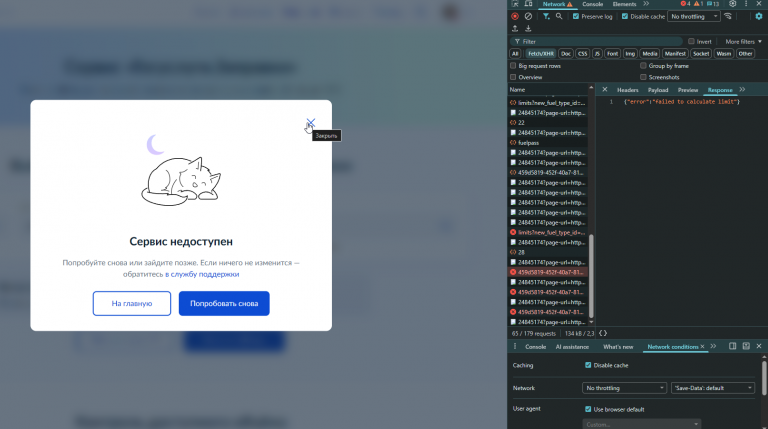The image size is (768, 429).
Task: Open the 'Save-Data': default dropdown
Action: pos(713,388)
